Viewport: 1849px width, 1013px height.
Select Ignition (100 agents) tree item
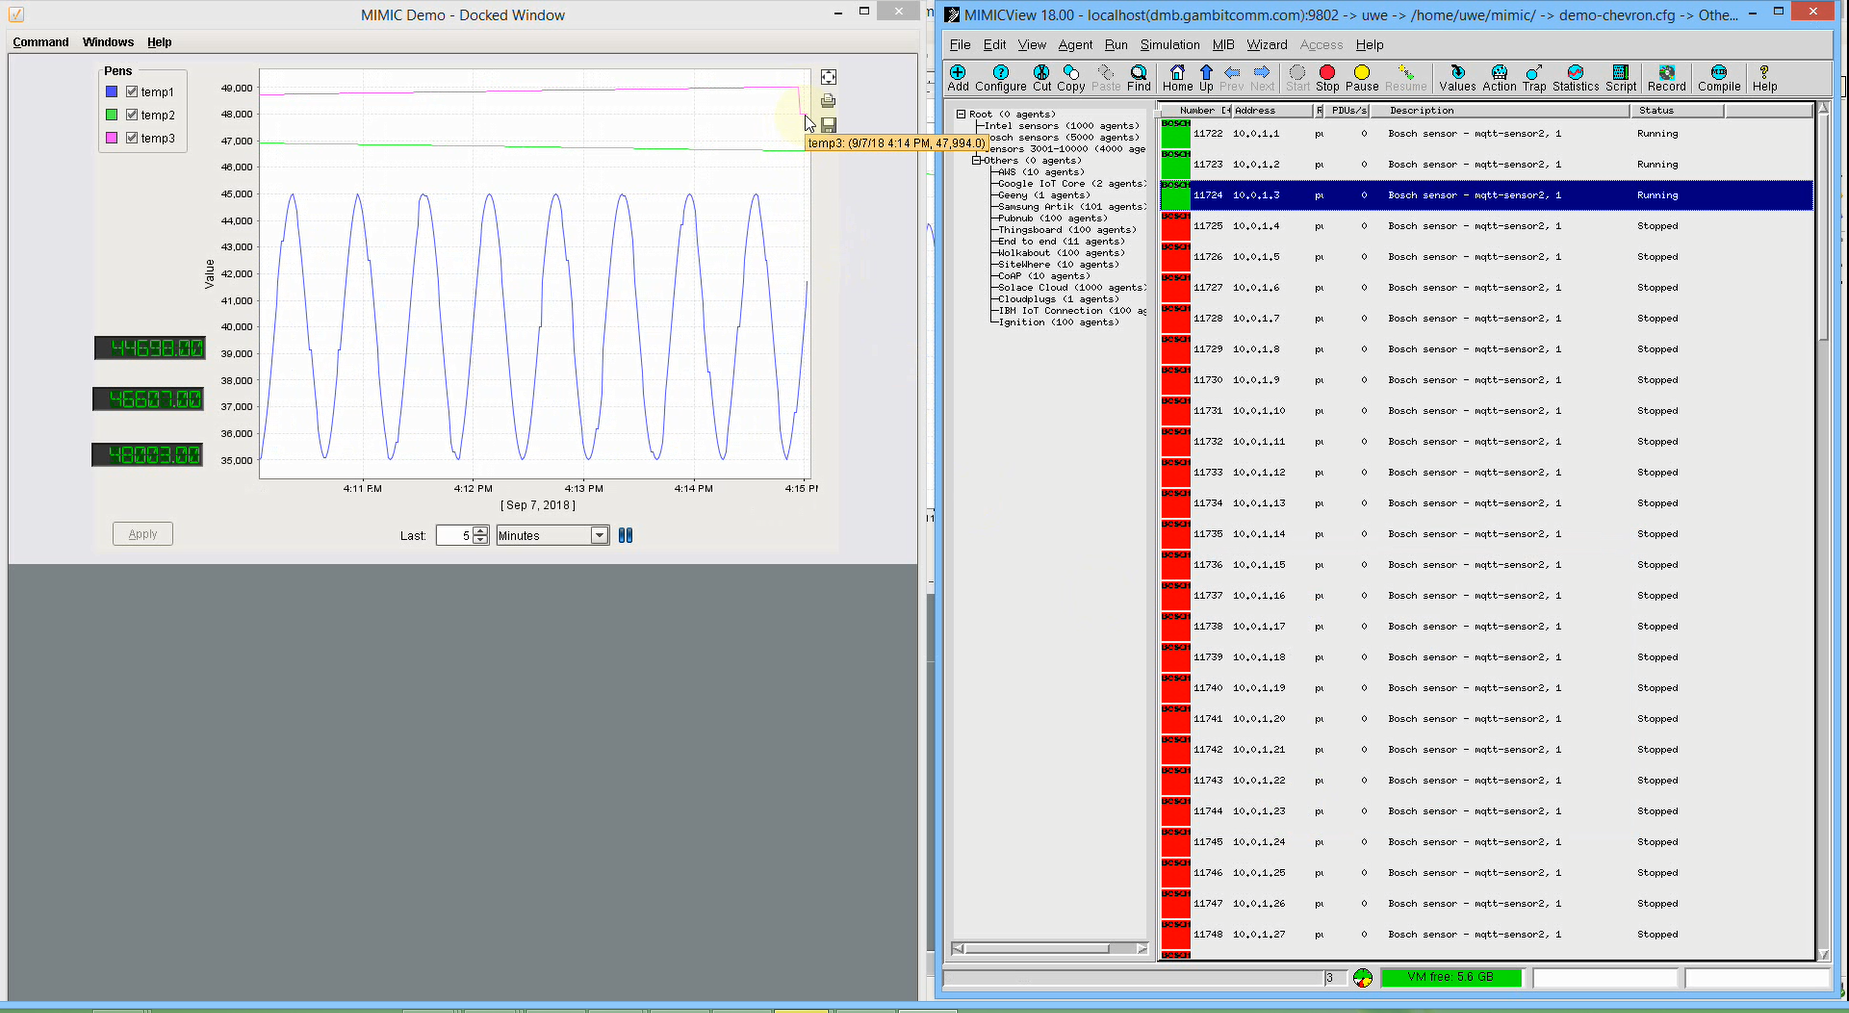(x=1058, y=322)
